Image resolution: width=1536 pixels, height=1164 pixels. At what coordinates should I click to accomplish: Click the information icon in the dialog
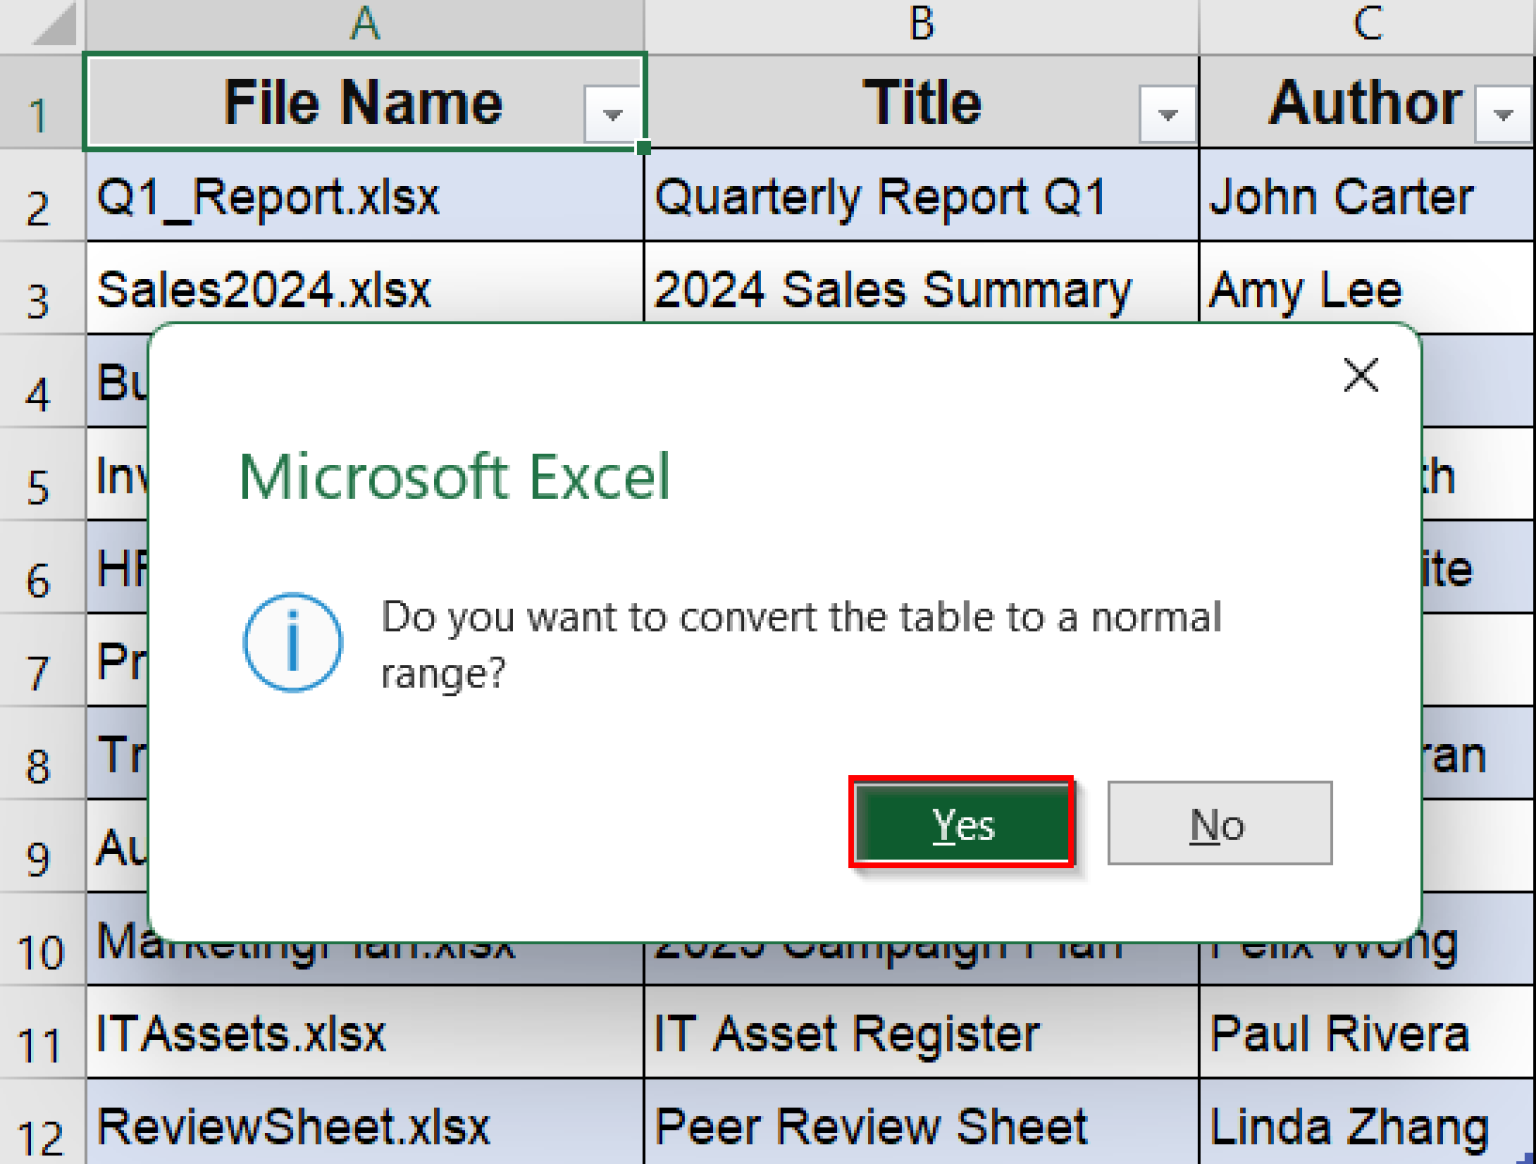[292, 642]
